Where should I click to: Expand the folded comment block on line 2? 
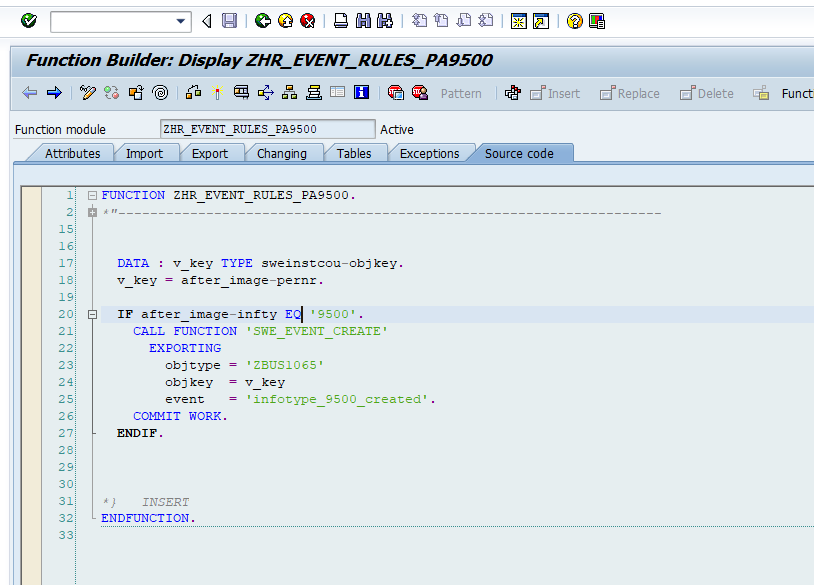pos(92,212)
